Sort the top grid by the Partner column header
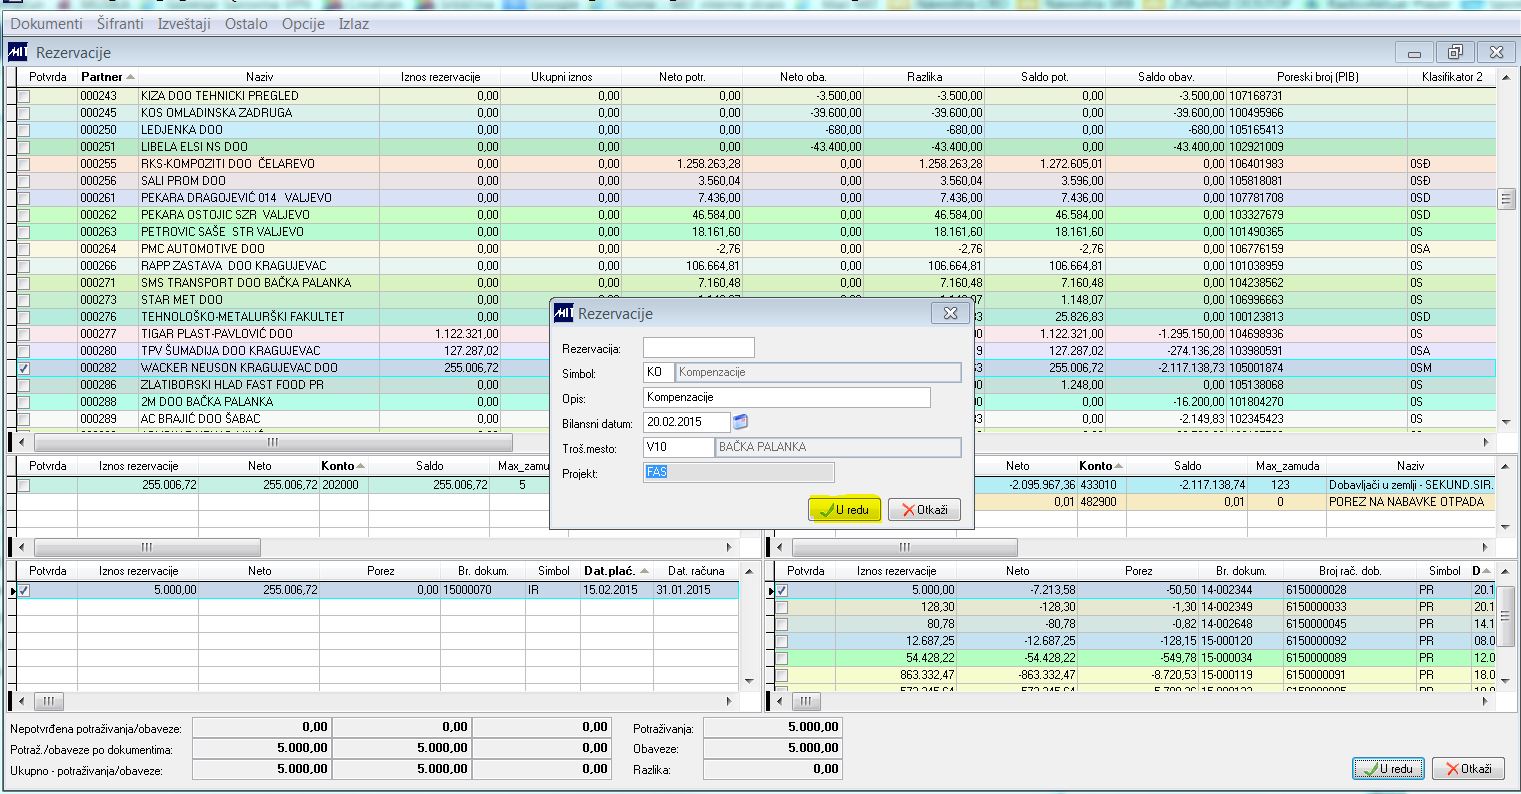 (108, 77)
